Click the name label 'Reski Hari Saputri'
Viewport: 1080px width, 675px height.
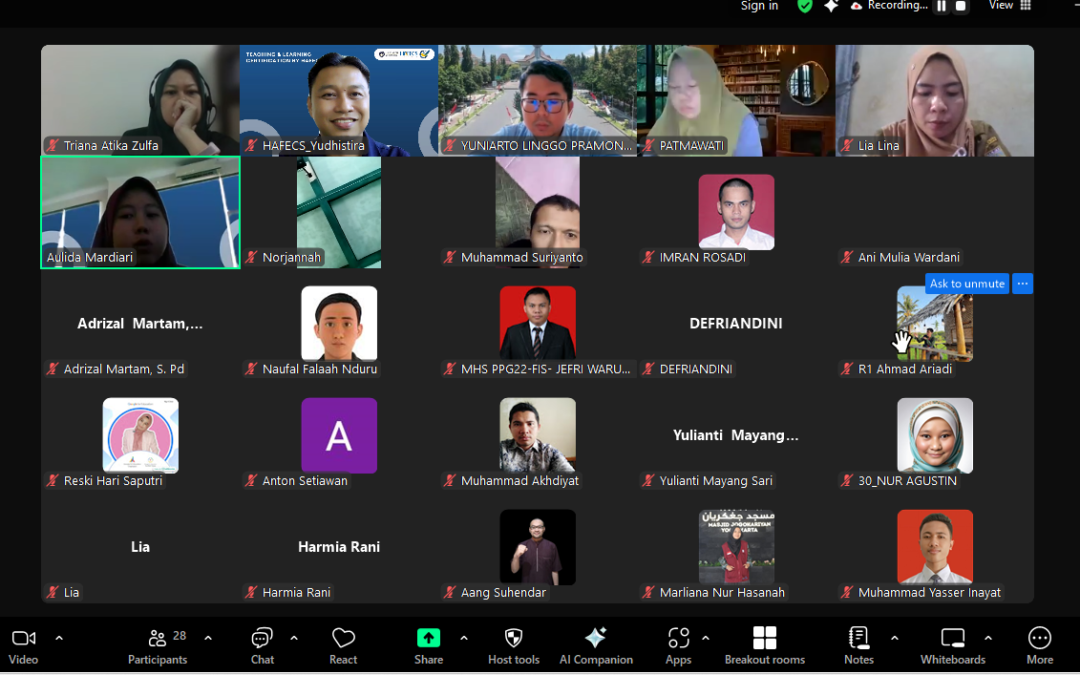click(113, 481)
